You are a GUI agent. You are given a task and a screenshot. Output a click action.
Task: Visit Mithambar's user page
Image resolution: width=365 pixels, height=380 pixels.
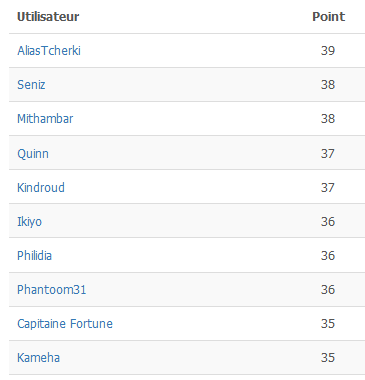tap(45, 119)
